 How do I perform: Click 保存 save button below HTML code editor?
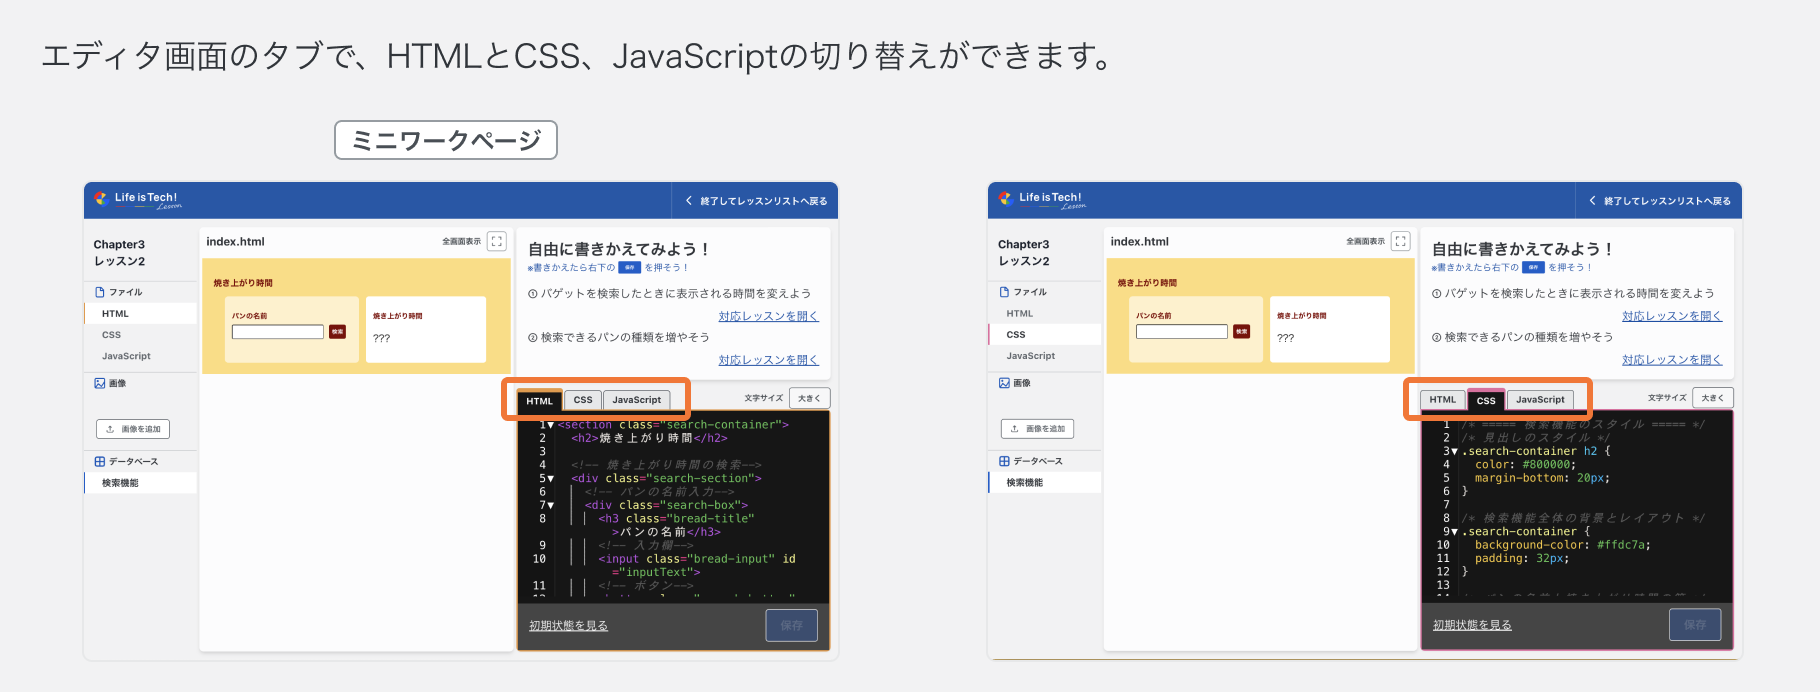coord(792,625)
